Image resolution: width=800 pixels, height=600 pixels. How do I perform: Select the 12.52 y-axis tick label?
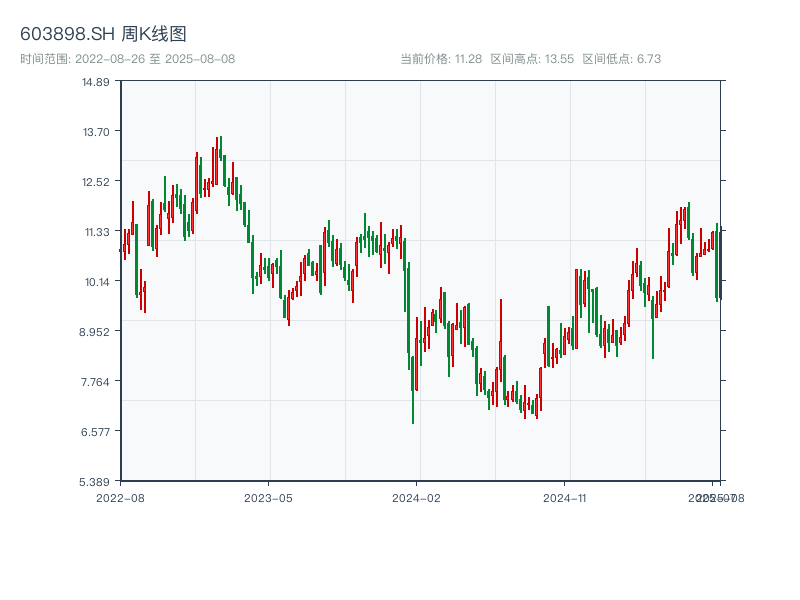[96, 181]
